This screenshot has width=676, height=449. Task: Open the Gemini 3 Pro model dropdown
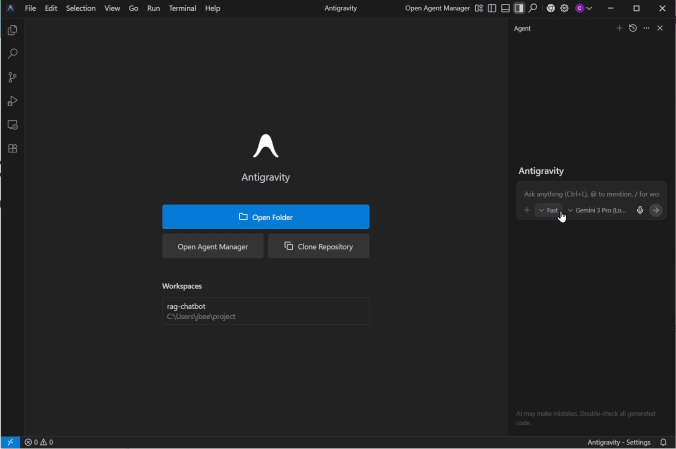tap(597, 210)
